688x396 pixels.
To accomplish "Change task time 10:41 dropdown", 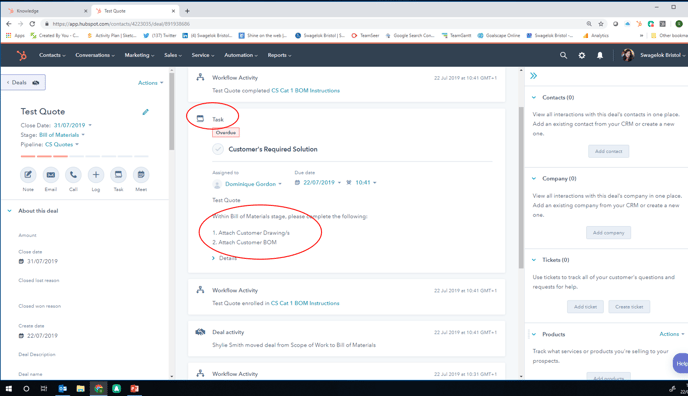I will [x=366, y=183].
